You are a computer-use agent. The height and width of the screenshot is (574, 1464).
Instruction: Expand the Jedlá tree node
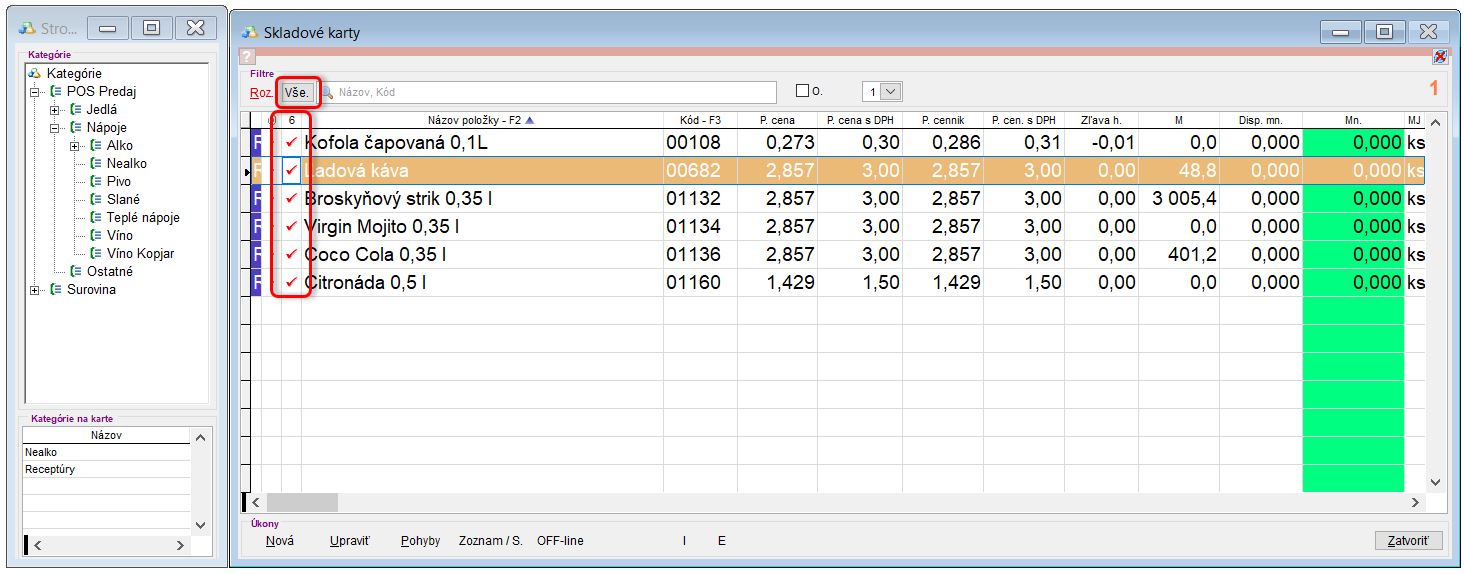pyautogui.click(x=54, y=109)
